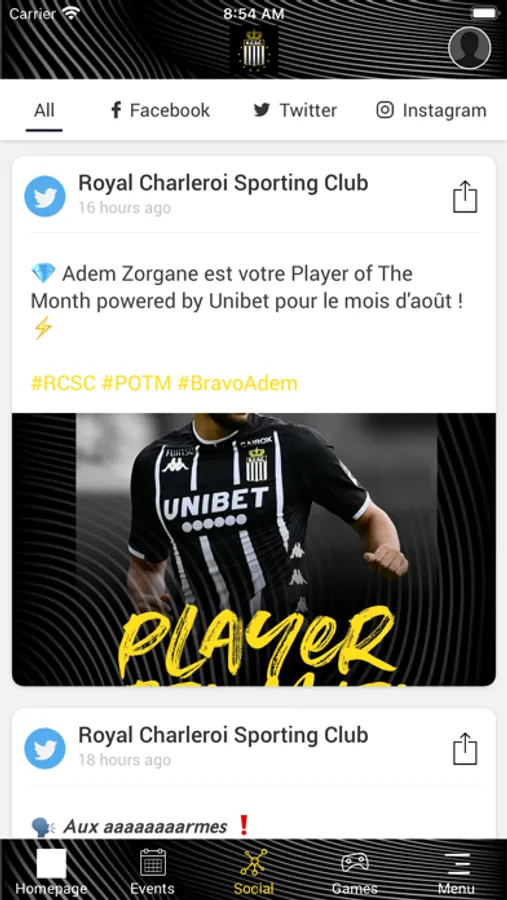The height and width of the screenshot is (900, 507).
Task: Open the hamburger Menu icon
Action: [457, 864]
